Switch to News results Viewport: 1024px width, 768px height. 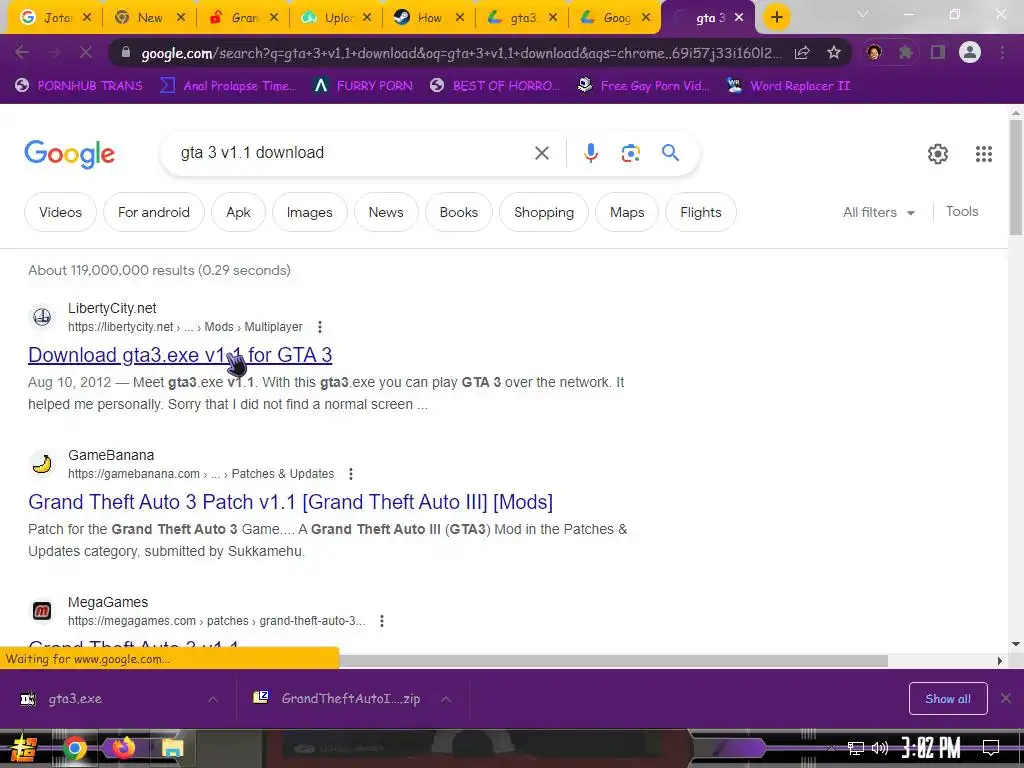386,212
